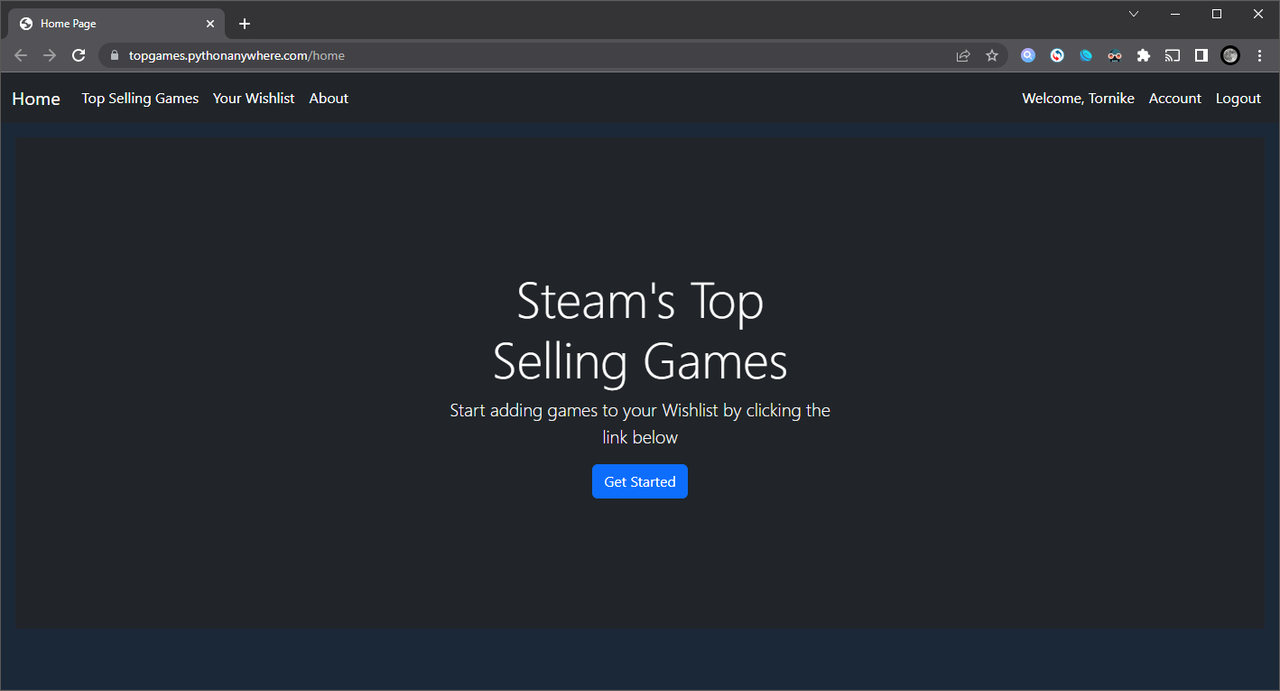Viewport: 1280px width, 691px height.
Task: Click the browser back arrow
Action: tap(21, 56)
